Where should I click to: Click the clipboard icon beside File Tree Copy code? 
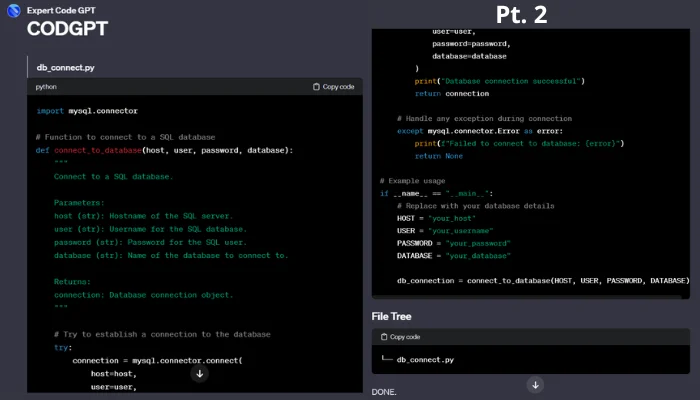point(384,337)
